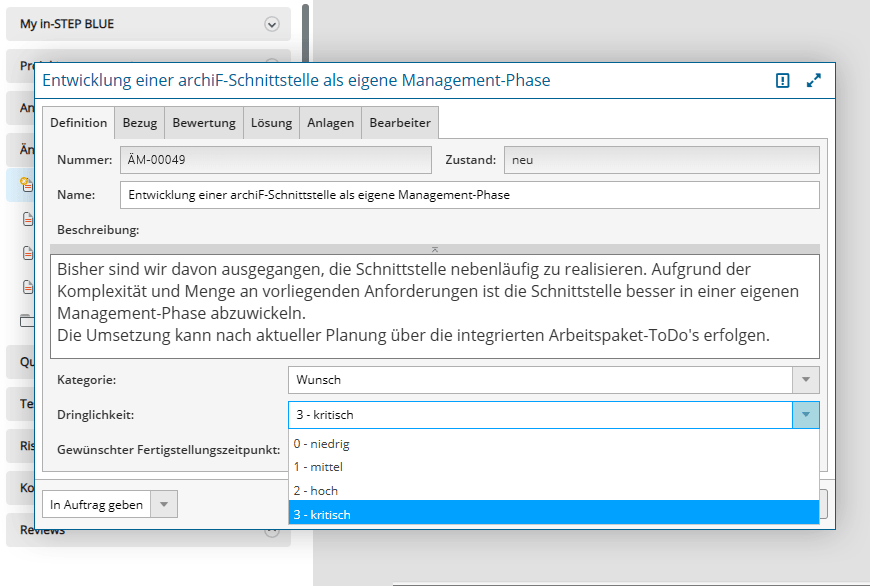Go to the Lösung tab
The height and width of the screenshot is (586, 870).
(x=271, y=123)
